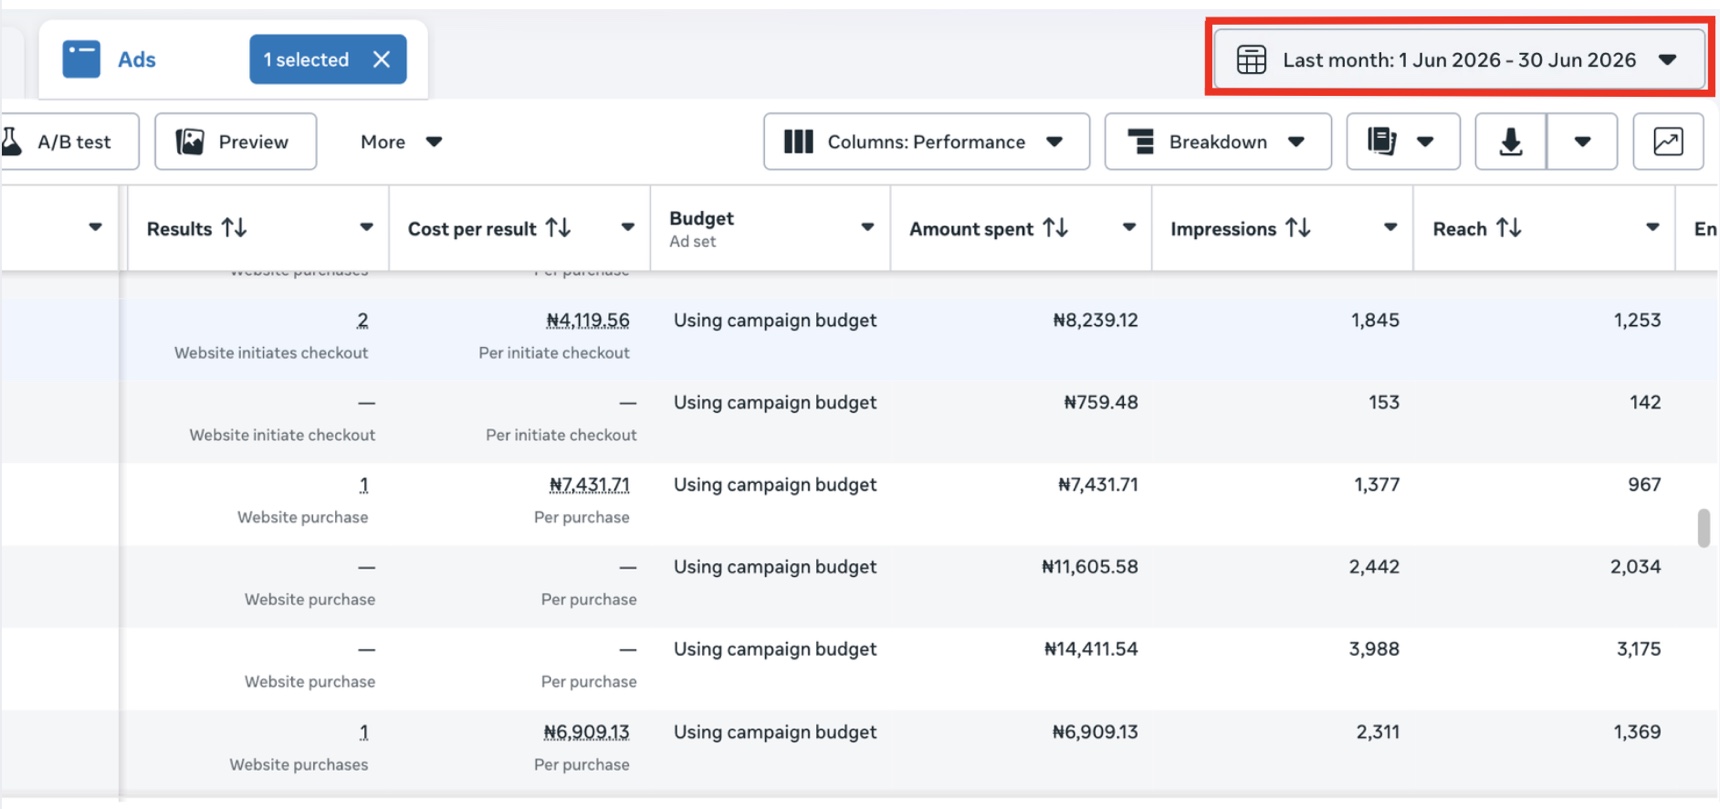1720x809 pixels.
Task: Click the result value 2 website initiates checkout
Action: (x=362, y=321)
